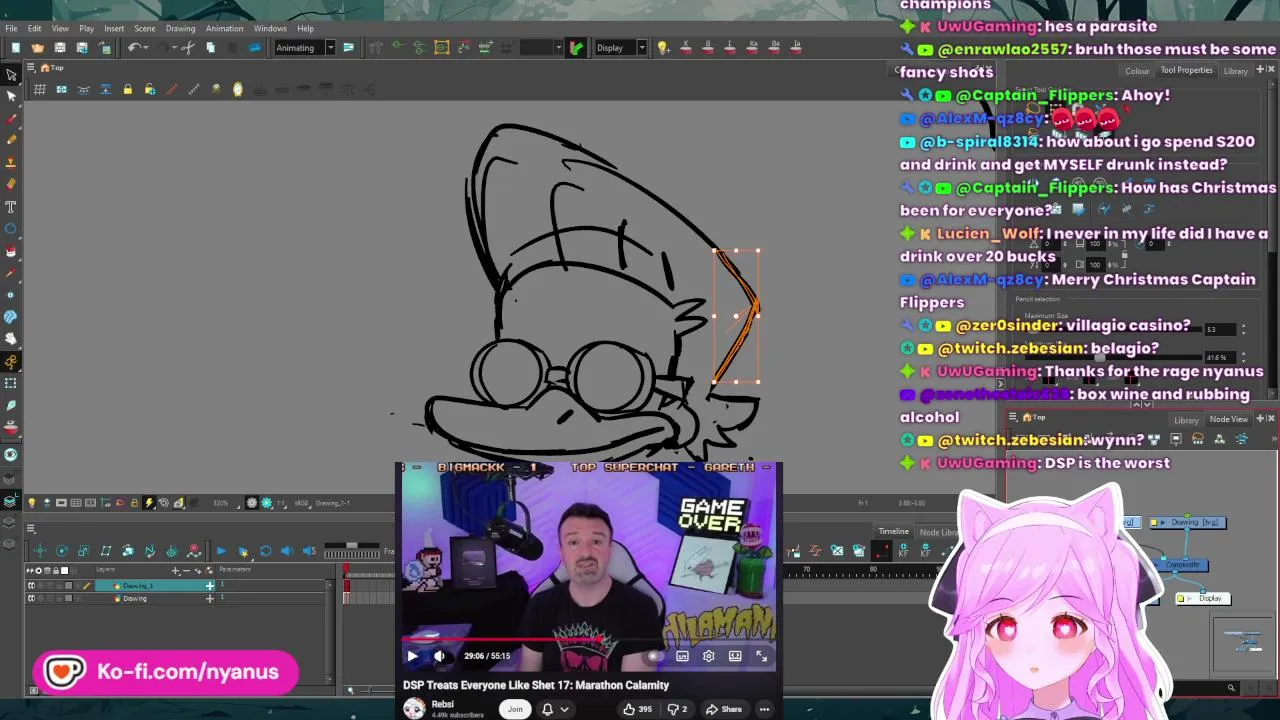Like the video with 395 likes

(637, 710)
